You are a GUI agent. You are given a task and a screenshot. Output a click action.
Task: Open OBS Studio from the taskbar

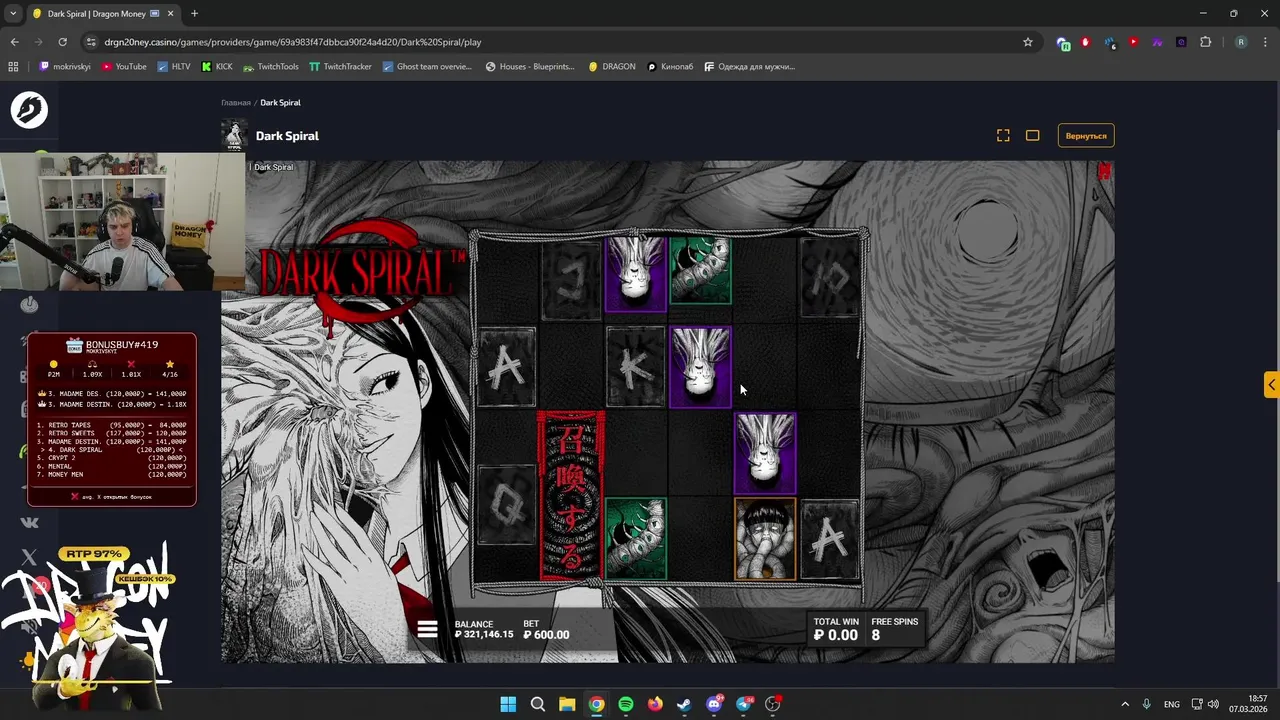tap(773, 704)
